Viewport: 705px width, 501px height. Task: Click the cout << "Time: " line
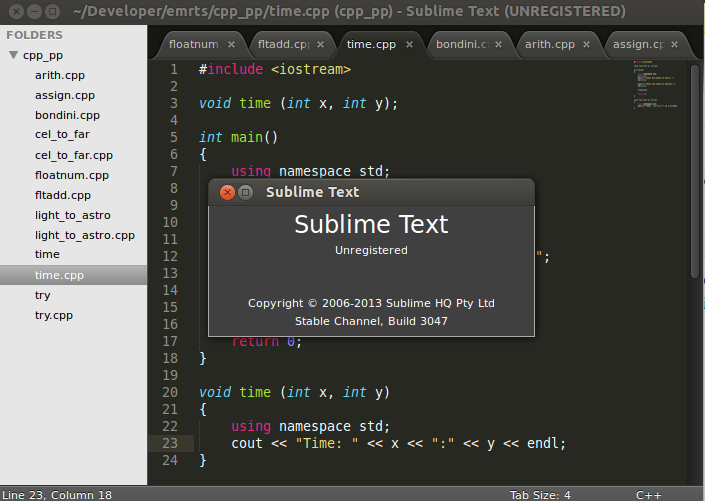click(x=398, y=443)
